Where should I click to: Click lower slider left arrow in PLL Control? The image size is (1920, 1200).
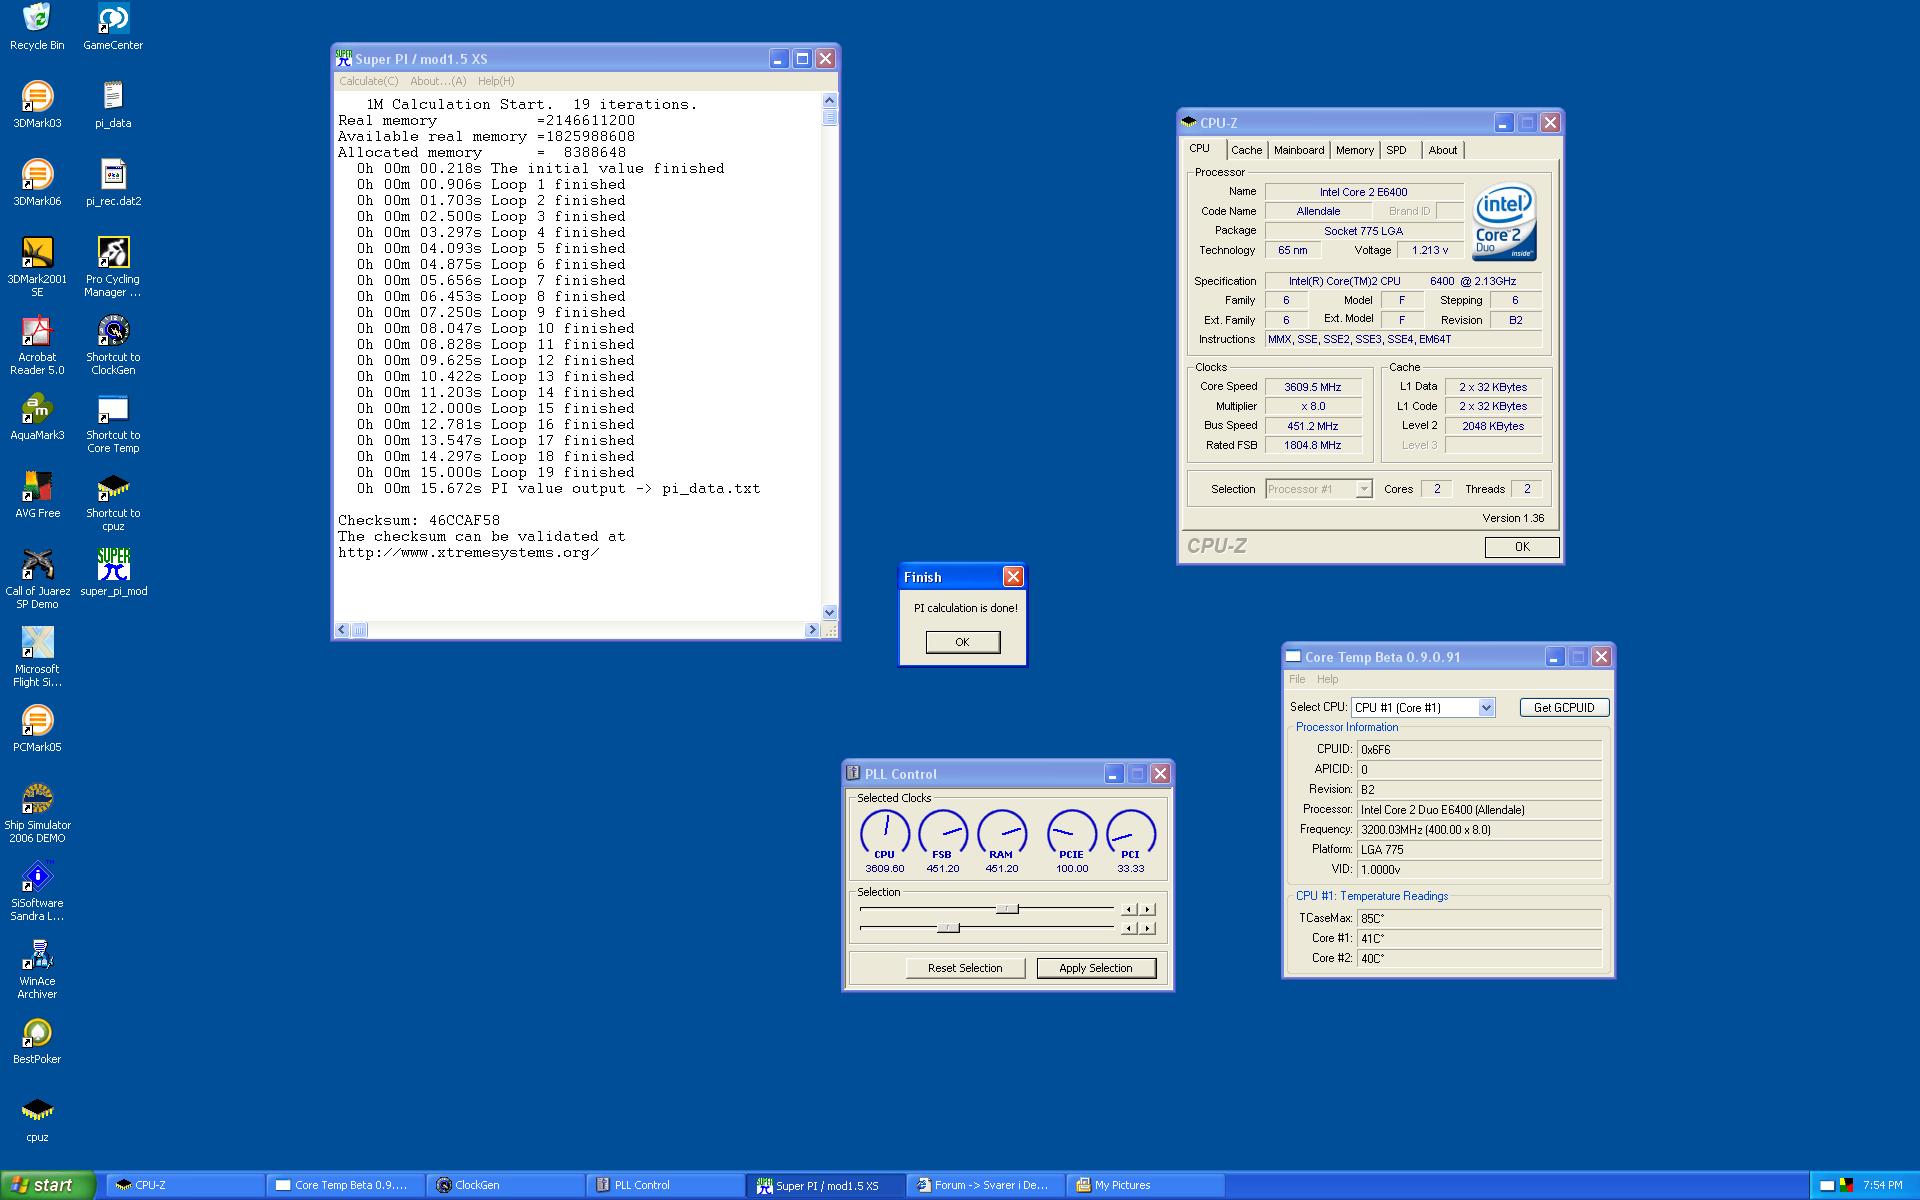(1128, 928)
